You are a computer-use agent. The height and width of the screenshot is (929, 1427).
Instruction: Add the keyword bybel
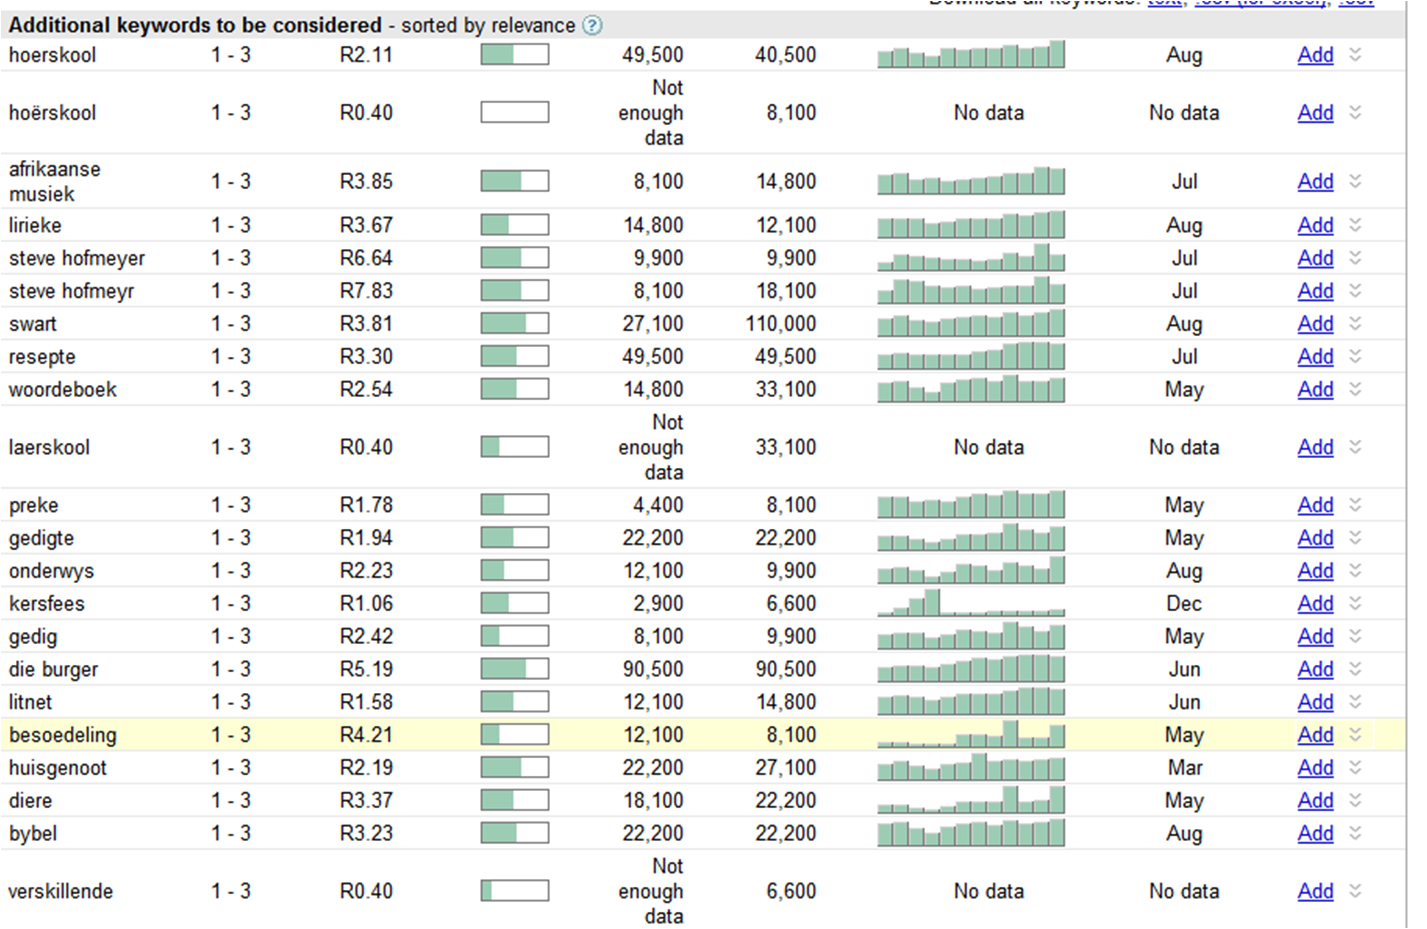tap(1315, 833)
